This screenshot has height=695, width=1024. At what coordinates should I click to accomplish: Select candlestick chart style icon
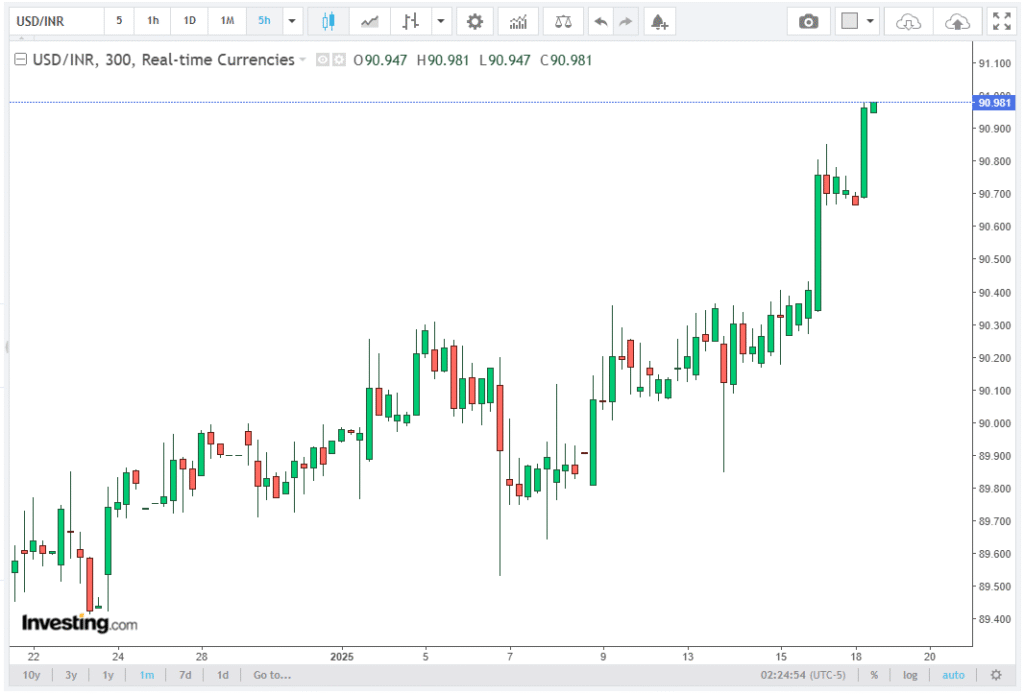[327, 21]
